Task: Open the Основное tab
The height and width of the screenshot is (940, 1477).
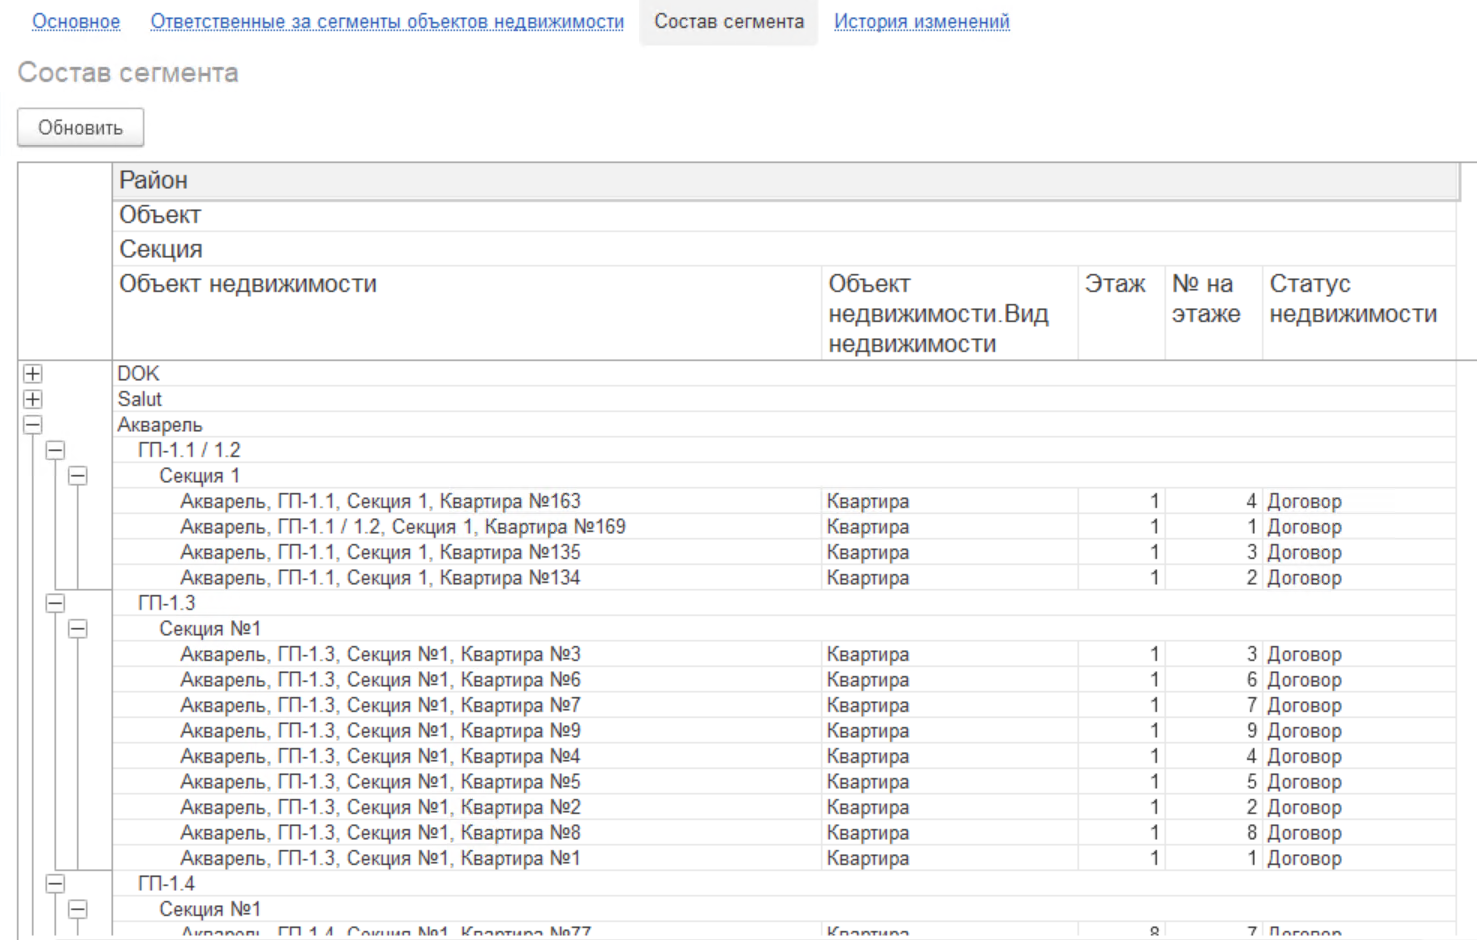Action: 76,22
